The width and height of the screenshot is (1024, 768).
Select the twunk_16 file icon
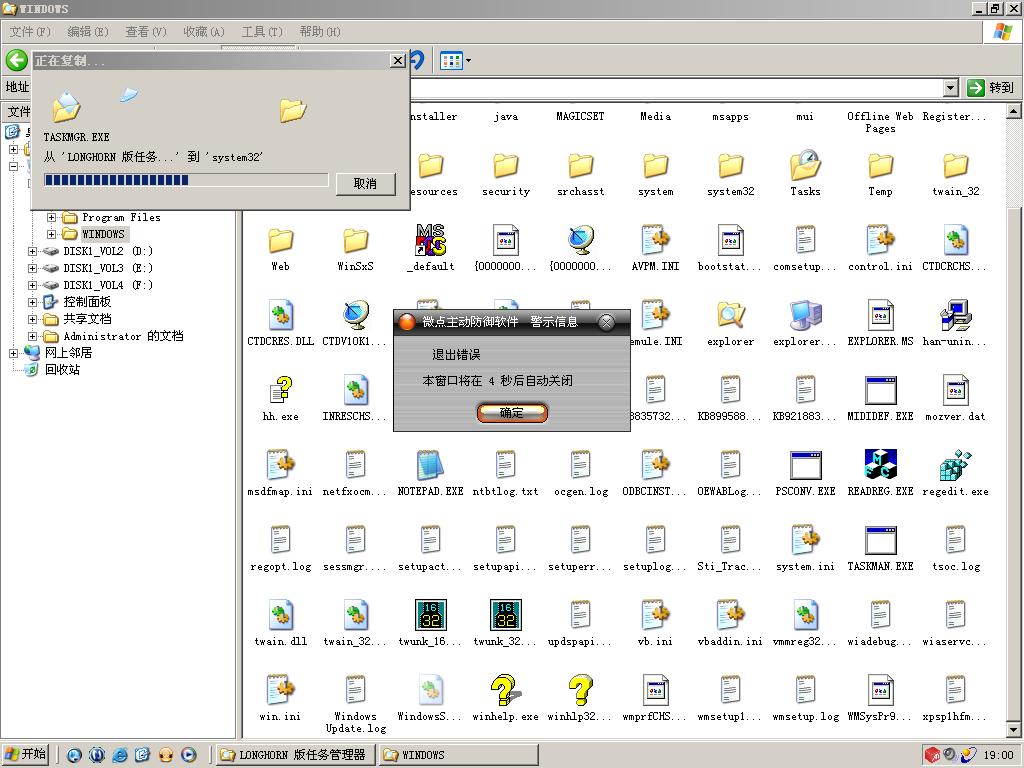[430, 615]
